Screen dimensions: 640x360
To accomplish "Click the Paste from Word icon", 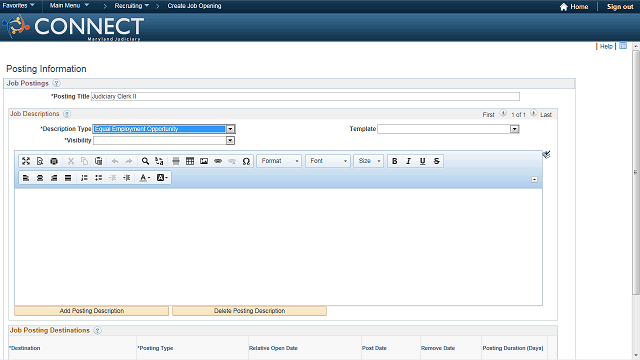I will tap(98, 161).
